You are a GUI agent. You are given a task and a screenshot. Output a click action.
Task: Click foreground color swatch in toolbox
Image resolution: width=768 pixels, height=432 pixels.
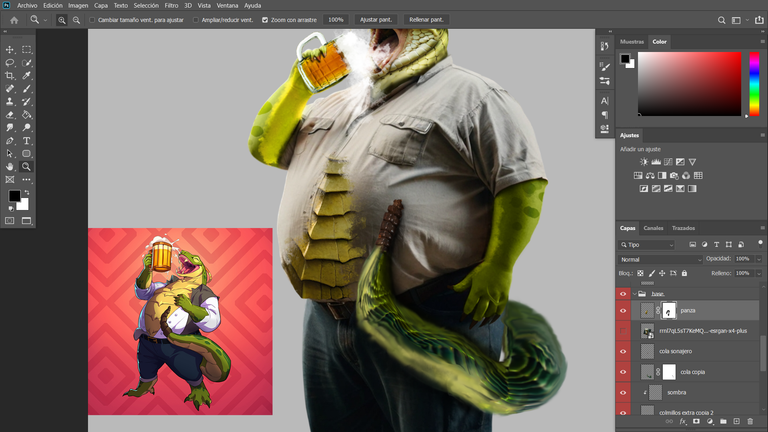point(14,196)
